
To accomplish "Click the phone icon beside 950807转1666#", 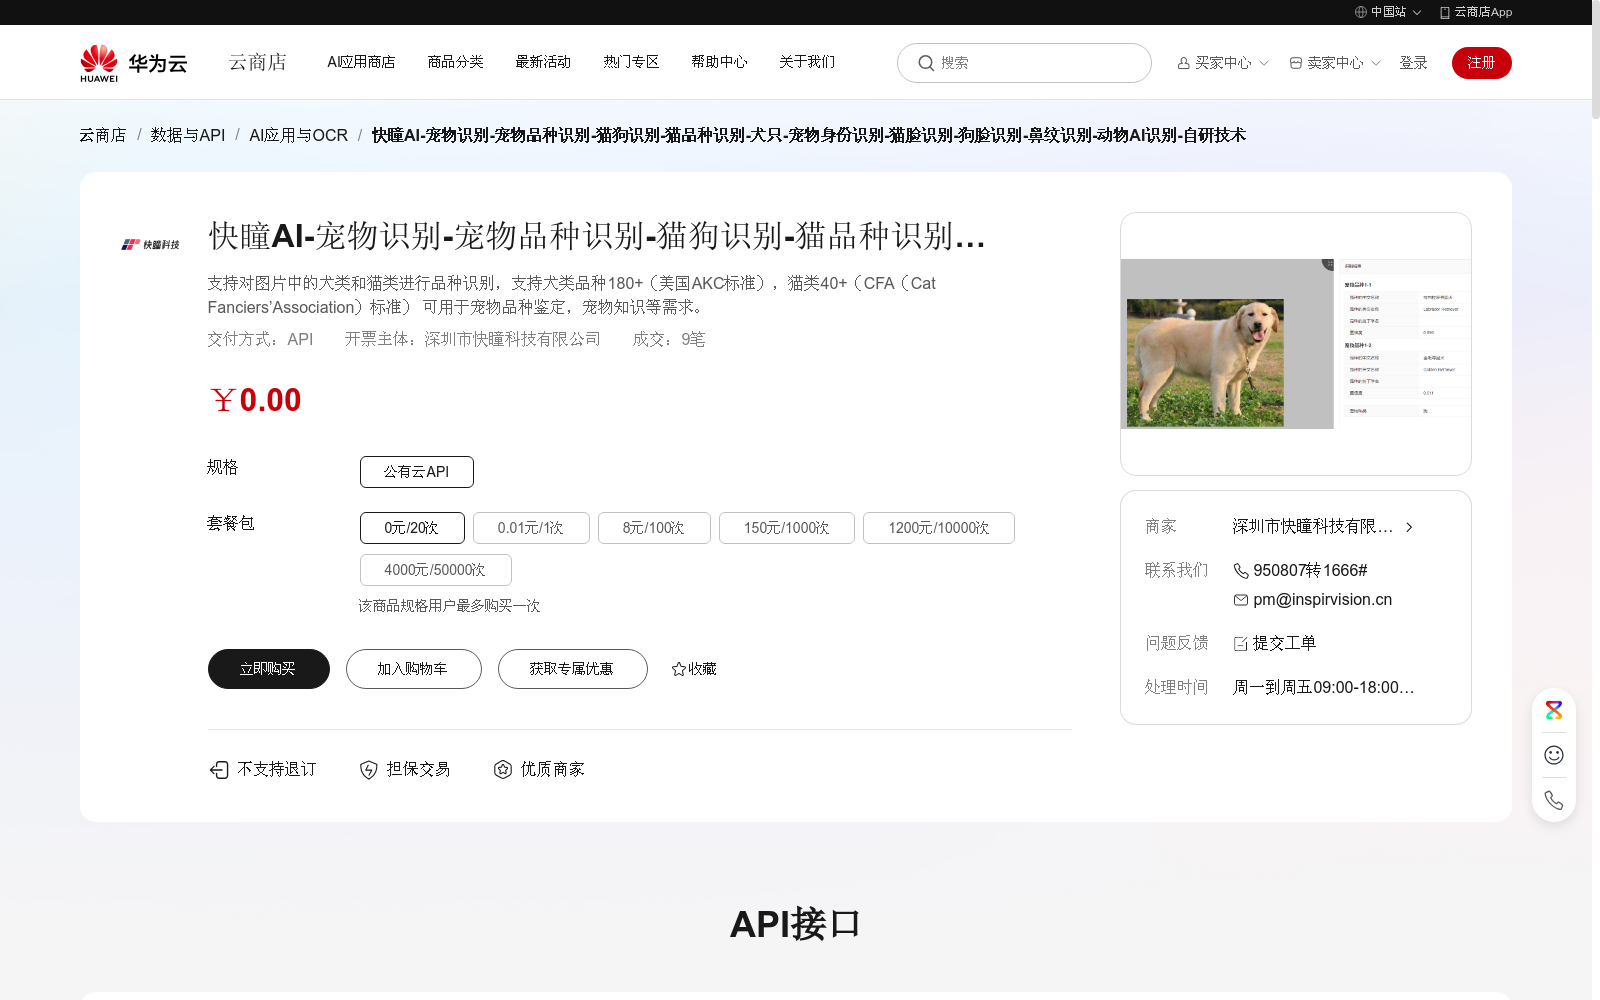I will 1240,571.
